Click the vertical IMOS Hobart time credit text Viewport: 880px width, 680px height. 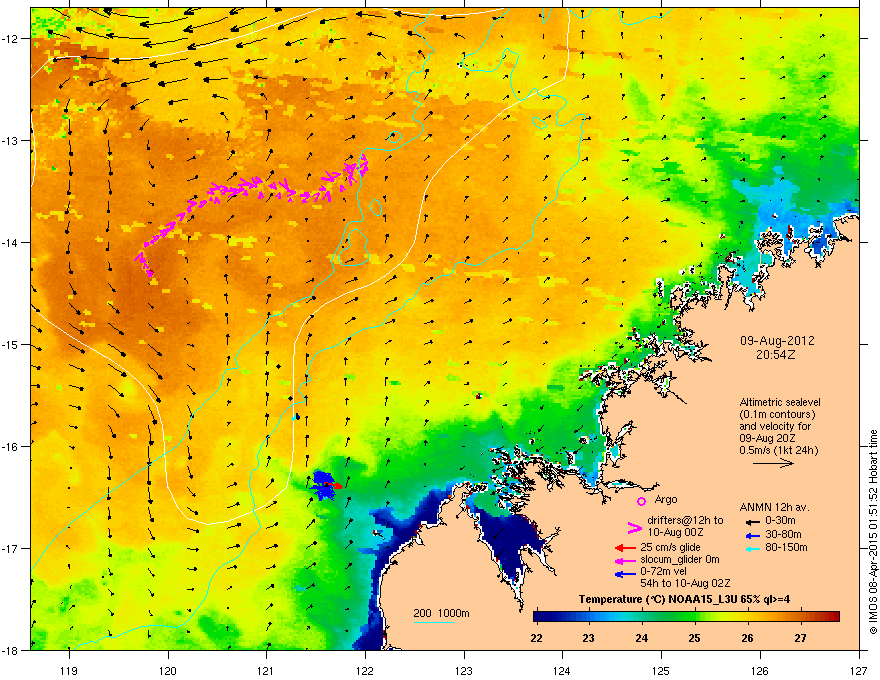click(873, 532)
